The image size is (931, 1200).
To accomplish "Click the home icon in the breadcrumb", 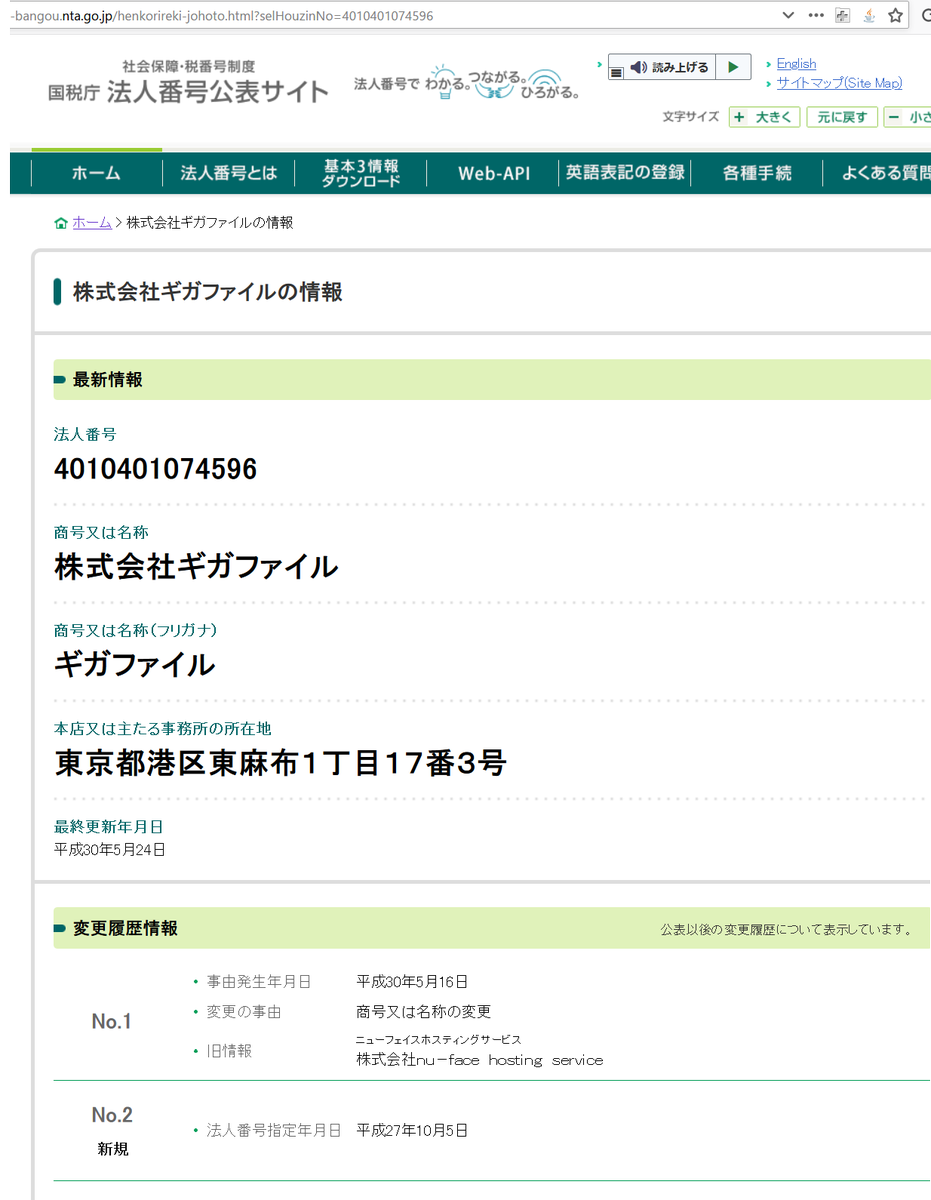I will (x=61, y=223).
